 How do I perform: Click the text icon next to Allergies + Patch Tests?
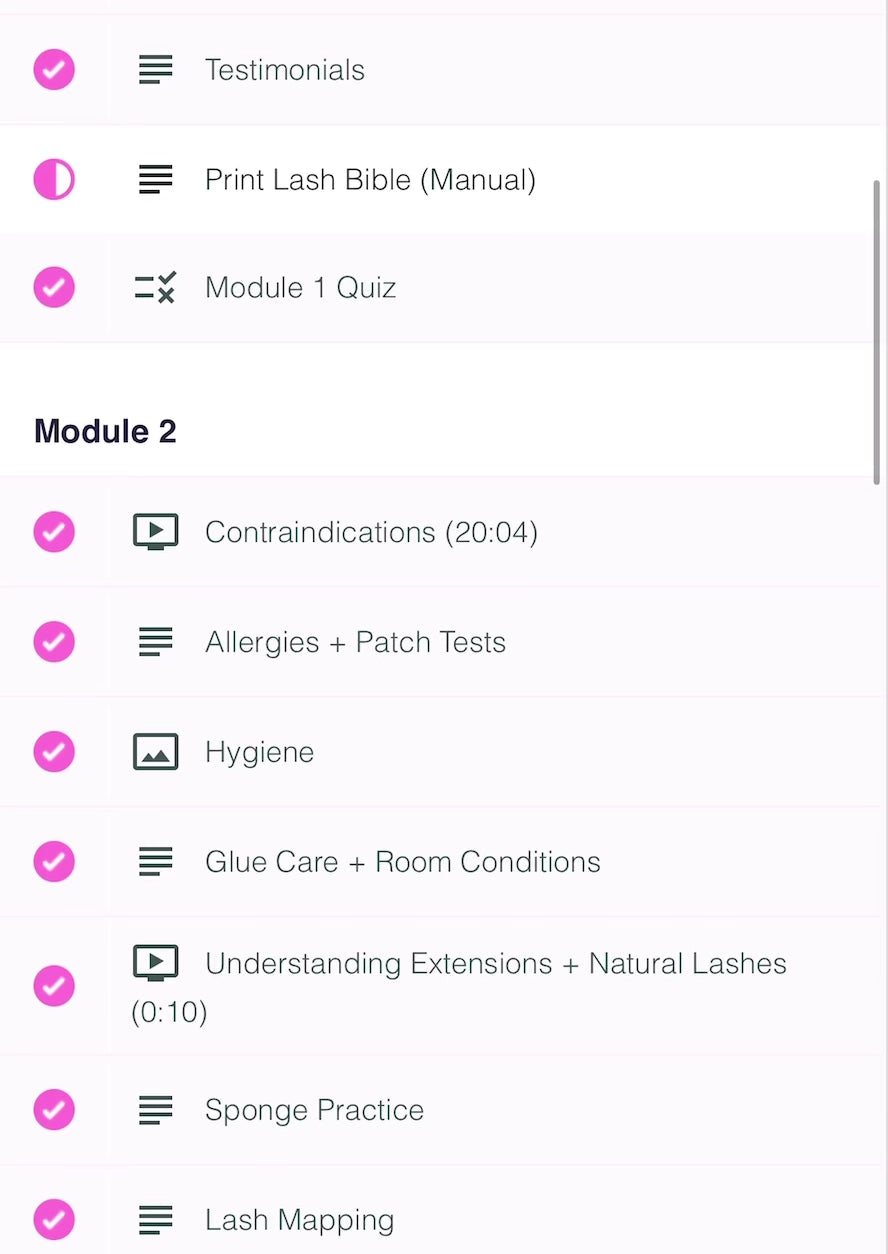(155, 642)
